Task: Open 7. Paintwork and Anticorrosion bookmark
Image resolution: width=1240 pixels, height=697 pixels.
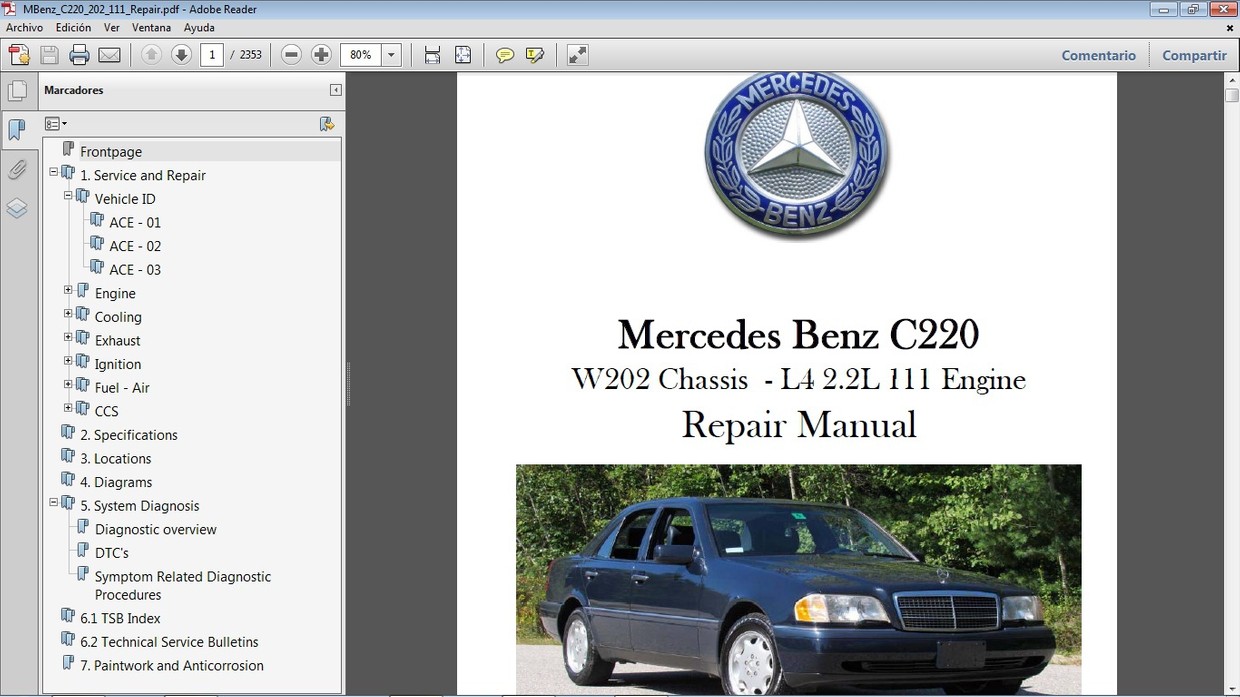Action: pos(172,666)
